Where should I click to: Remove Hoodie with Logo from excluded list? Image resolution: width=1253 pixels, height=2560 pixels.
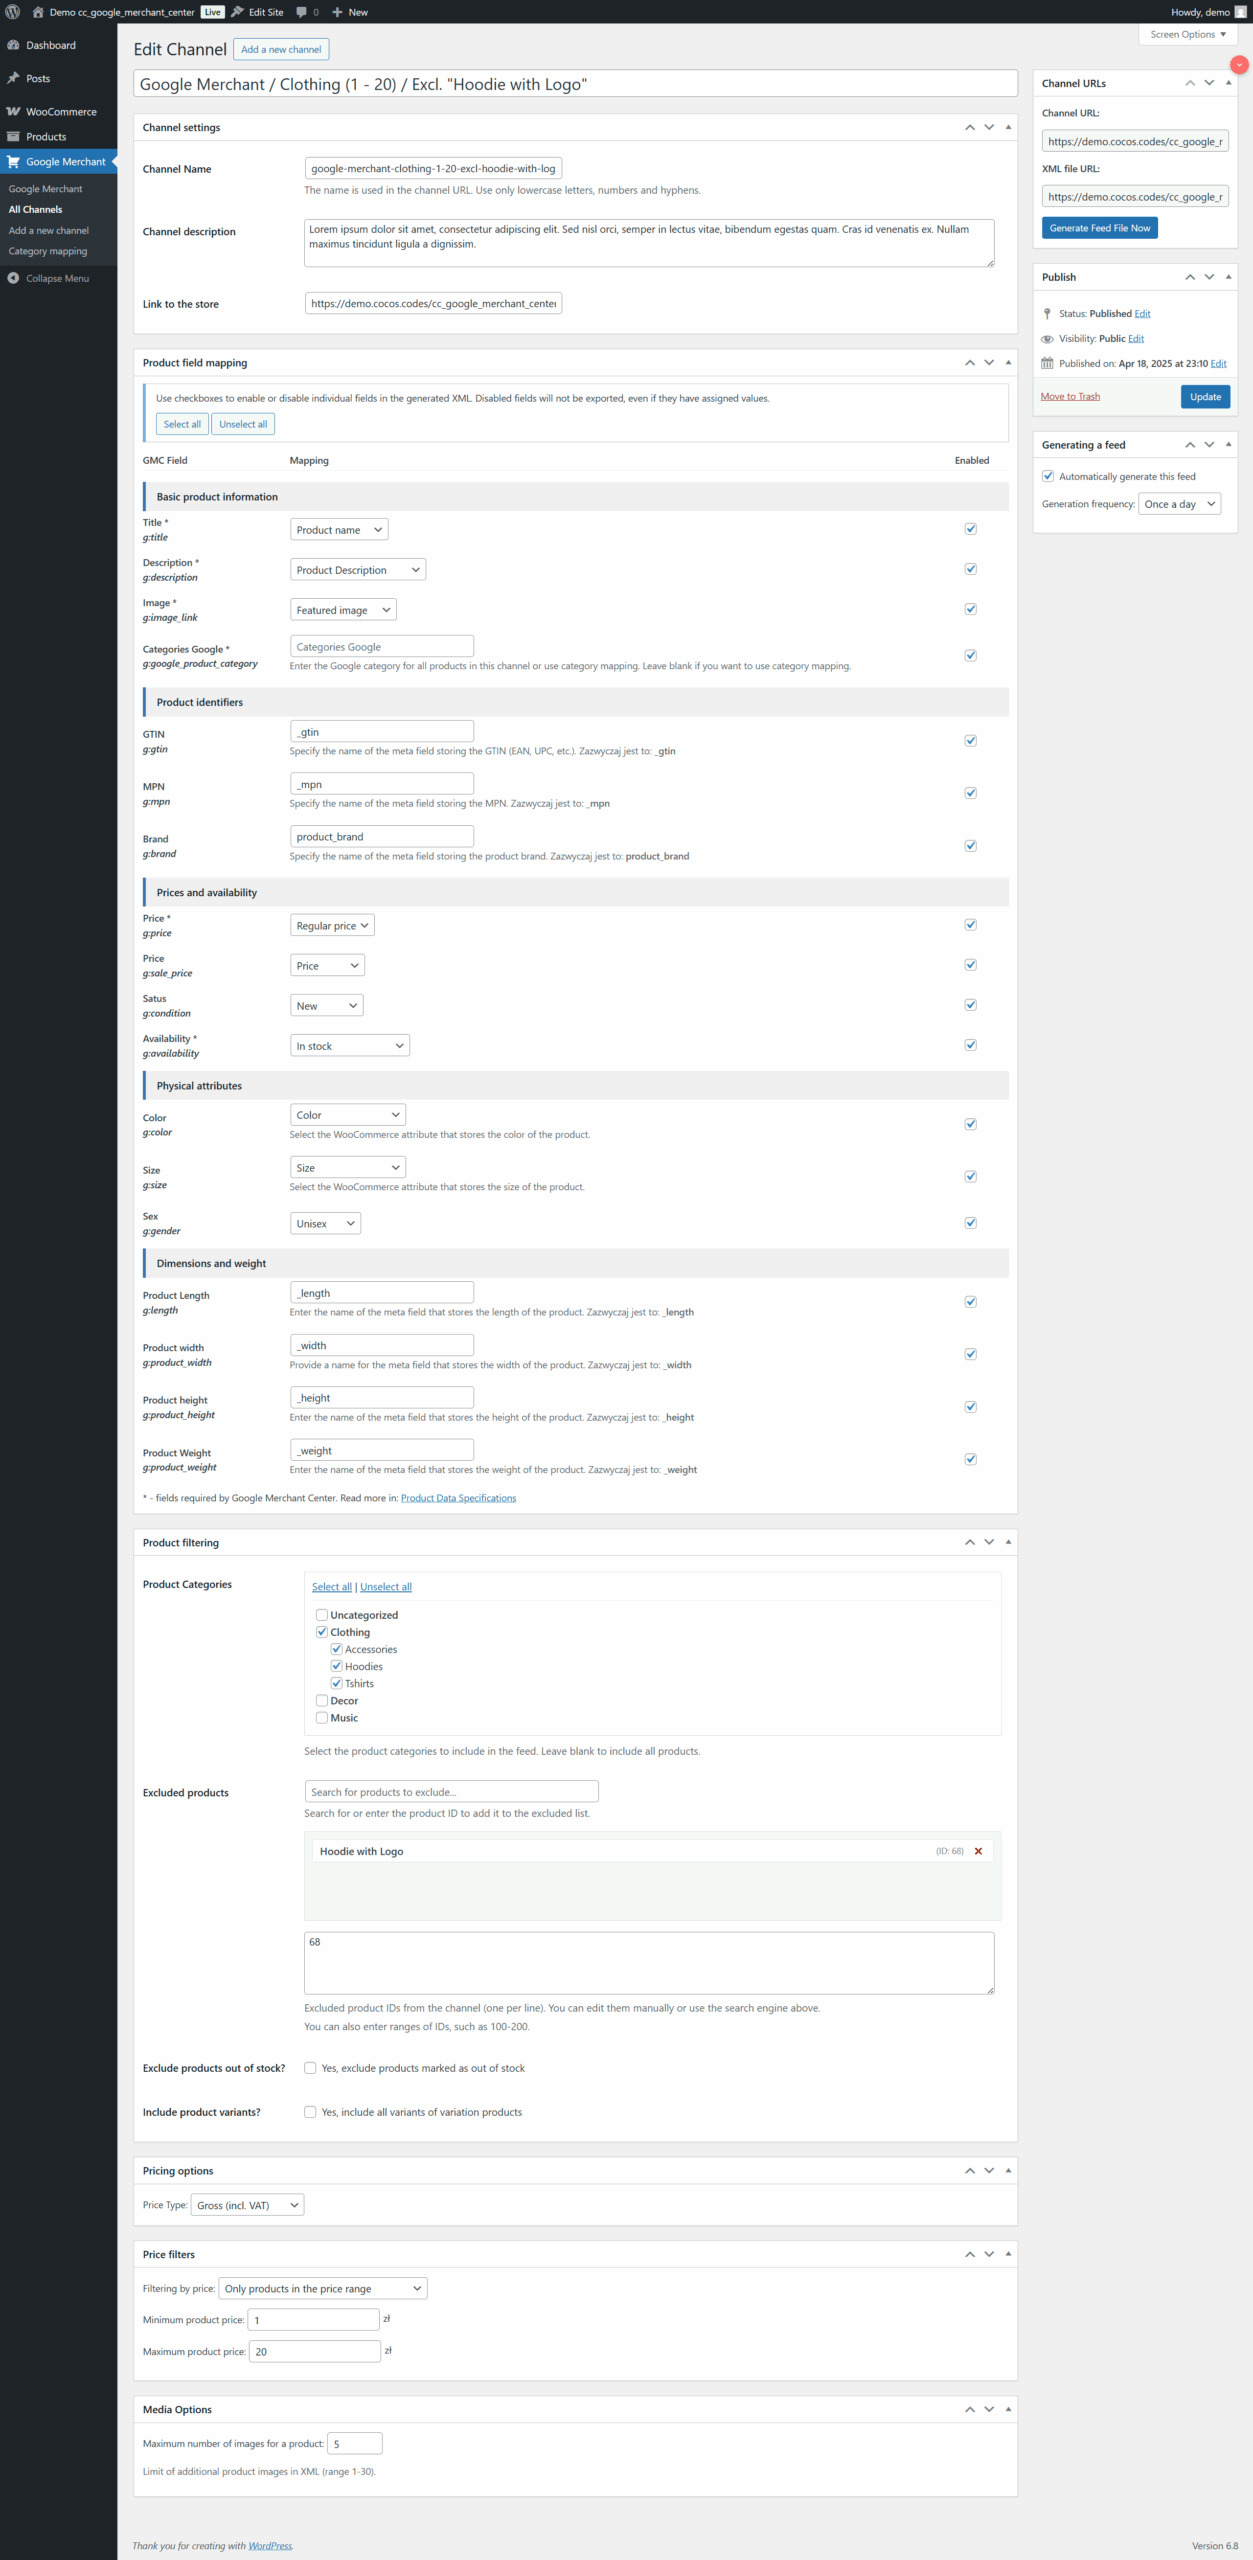978,1851
